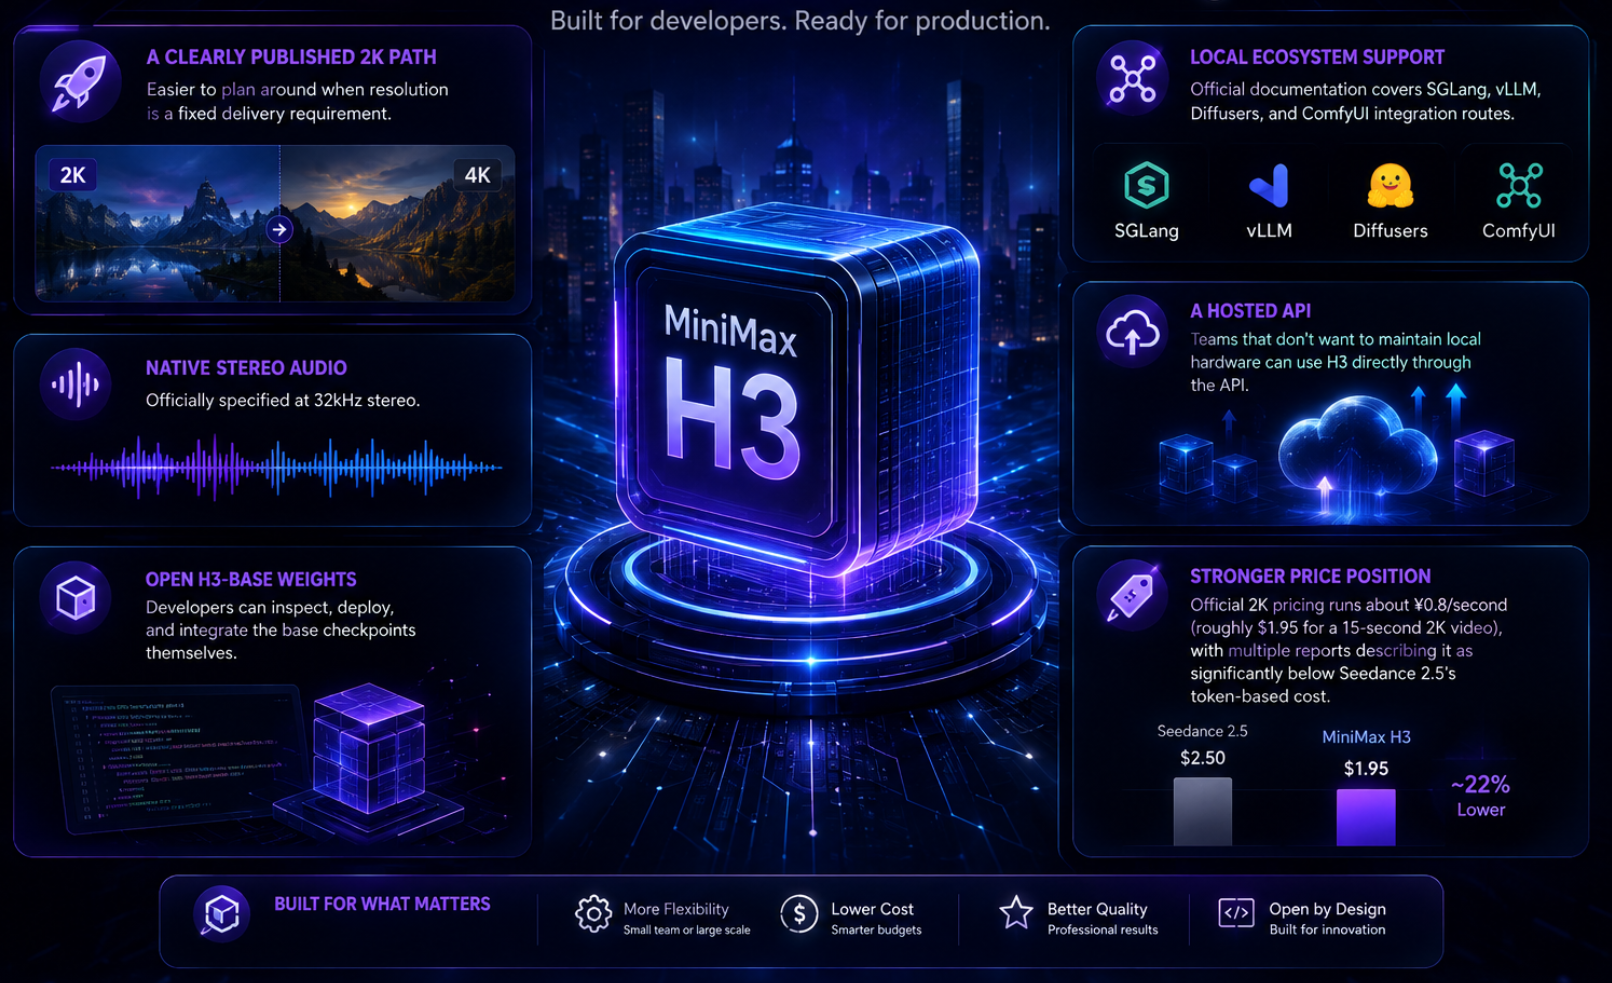Click the "STRONGER PRICE POSITION" heading
This screenshot has height=983, width=1612.
1310,576
